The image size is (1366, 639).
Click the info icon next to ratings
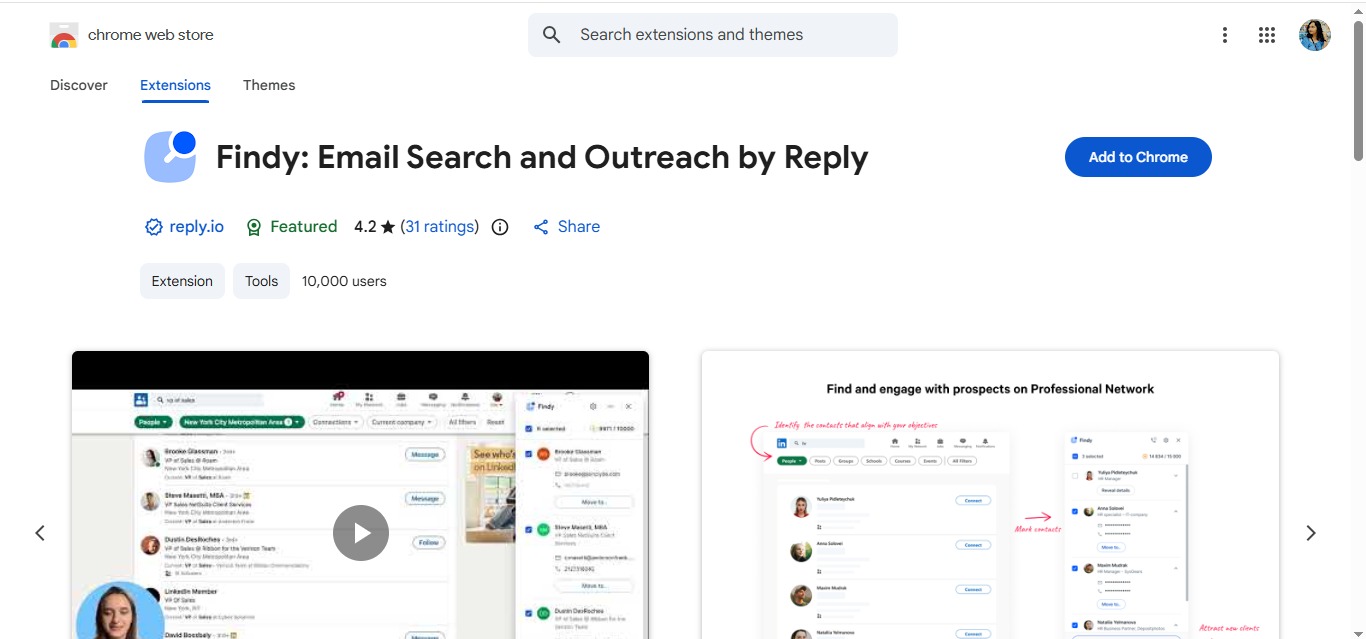(499, 227)
